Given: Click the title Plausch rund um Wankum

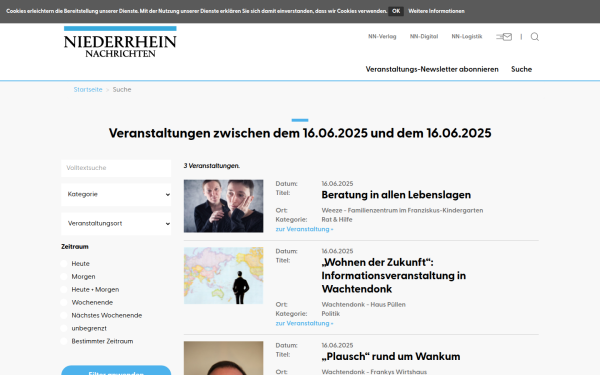Looking at the screenshot, I should [x=391, y=356].
